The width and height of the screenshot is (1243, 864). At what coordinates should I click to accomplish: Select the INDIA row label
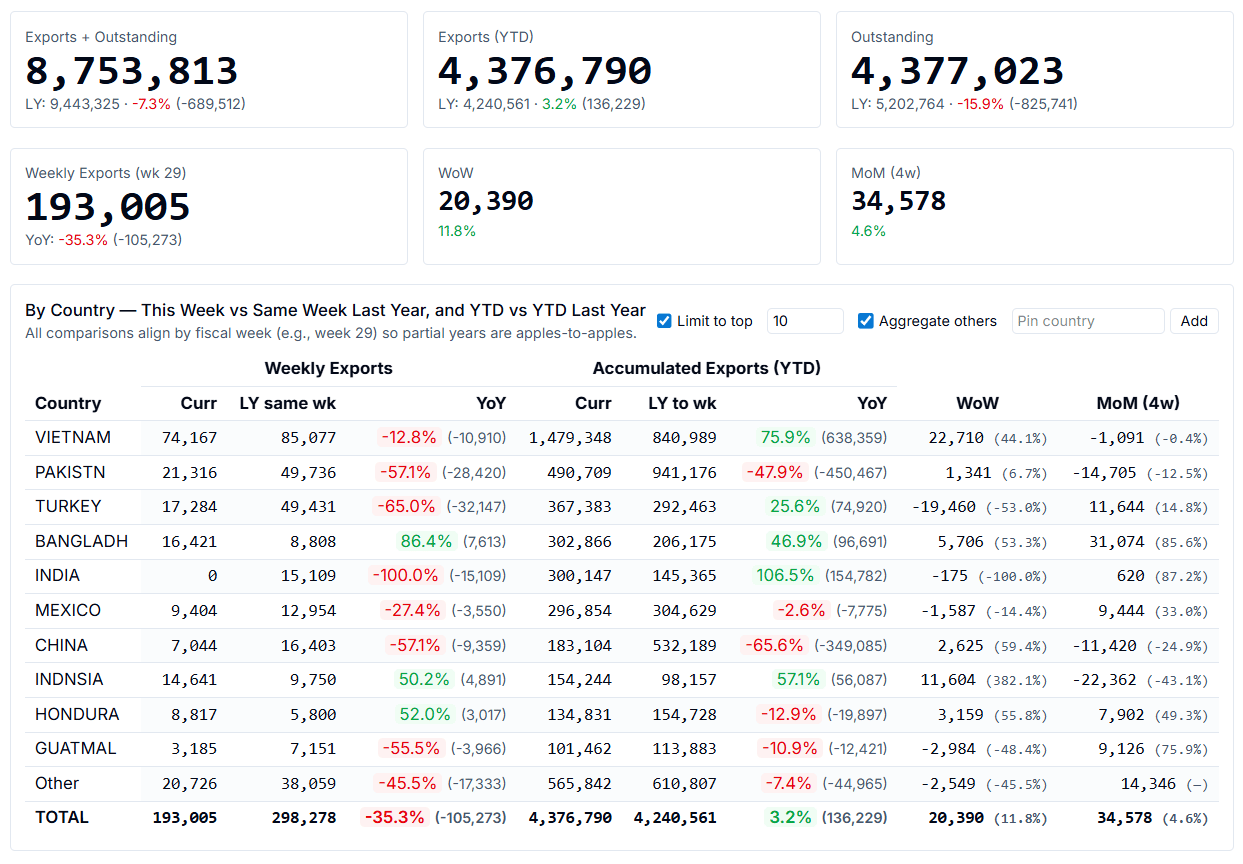(x=57, y=575)
